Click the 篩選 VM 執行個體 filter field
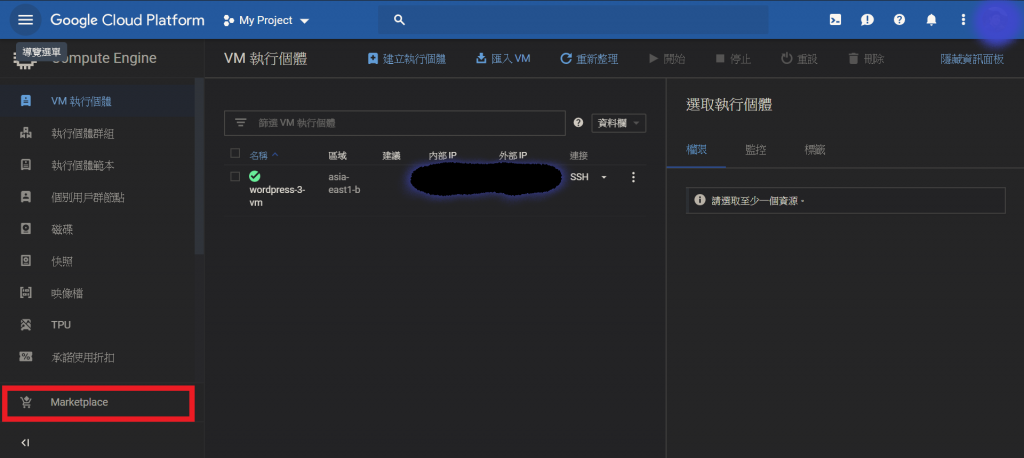The width and height of the screenshot is (1024, 458). (394, 123)
